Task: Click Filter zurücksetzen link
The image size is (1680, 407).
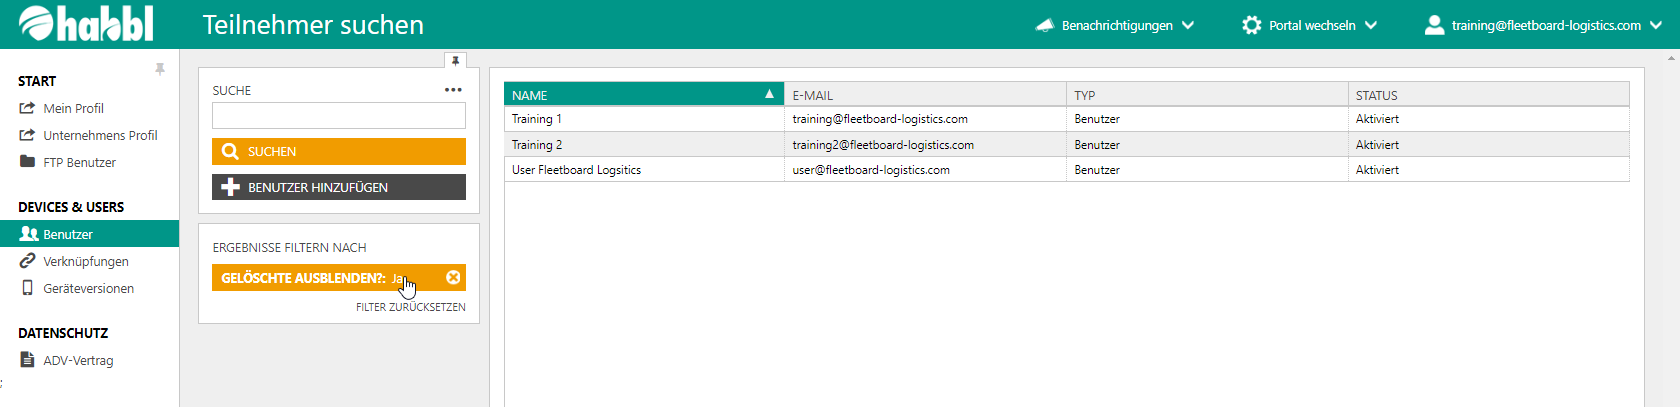Action: click(x=410, y=307)
